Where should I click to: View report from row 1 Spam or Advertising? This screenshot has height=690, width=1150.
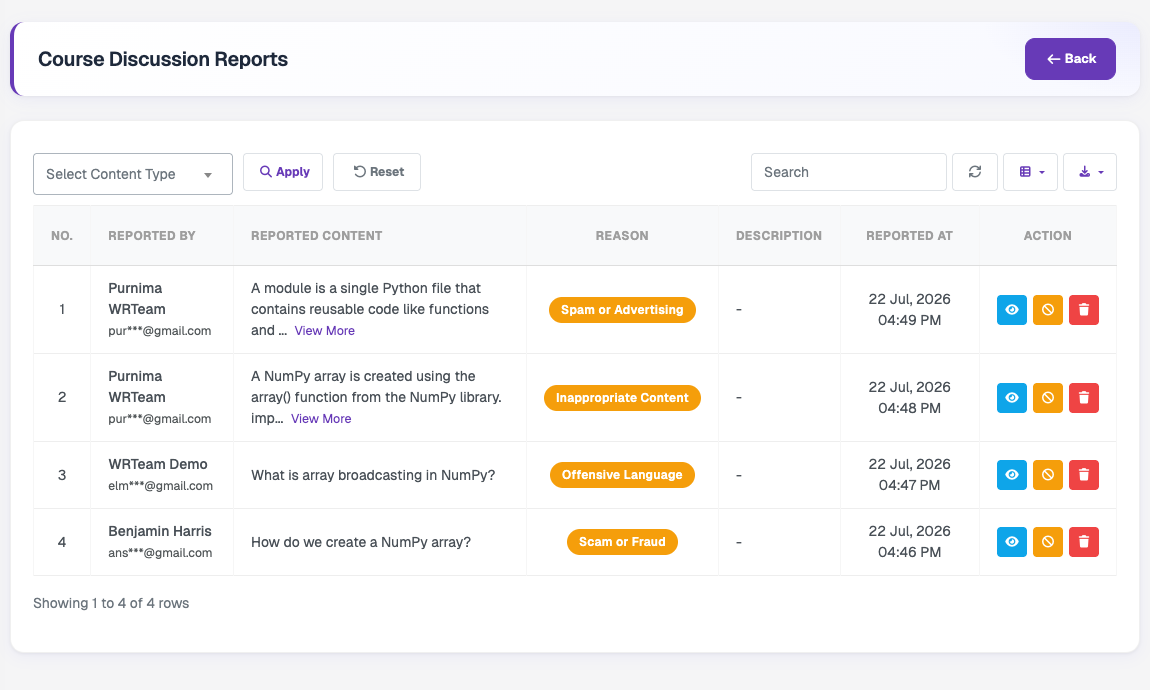pos(1011,309)
